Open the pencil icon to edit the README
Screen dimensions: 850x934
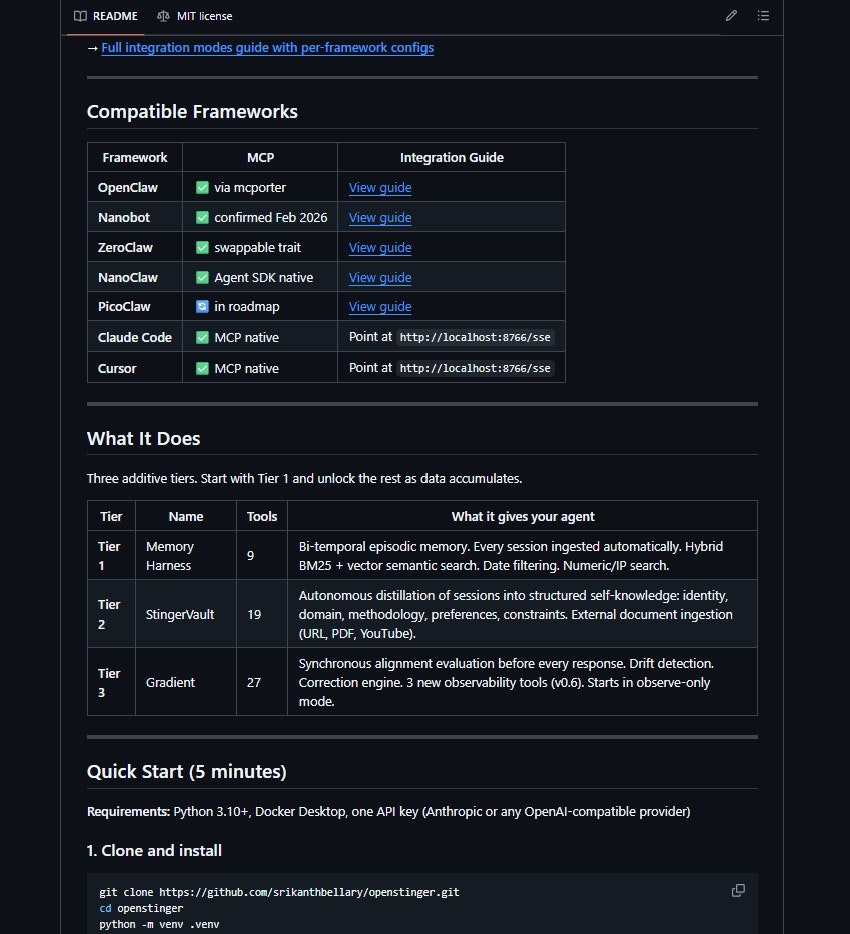coord(731,16)
